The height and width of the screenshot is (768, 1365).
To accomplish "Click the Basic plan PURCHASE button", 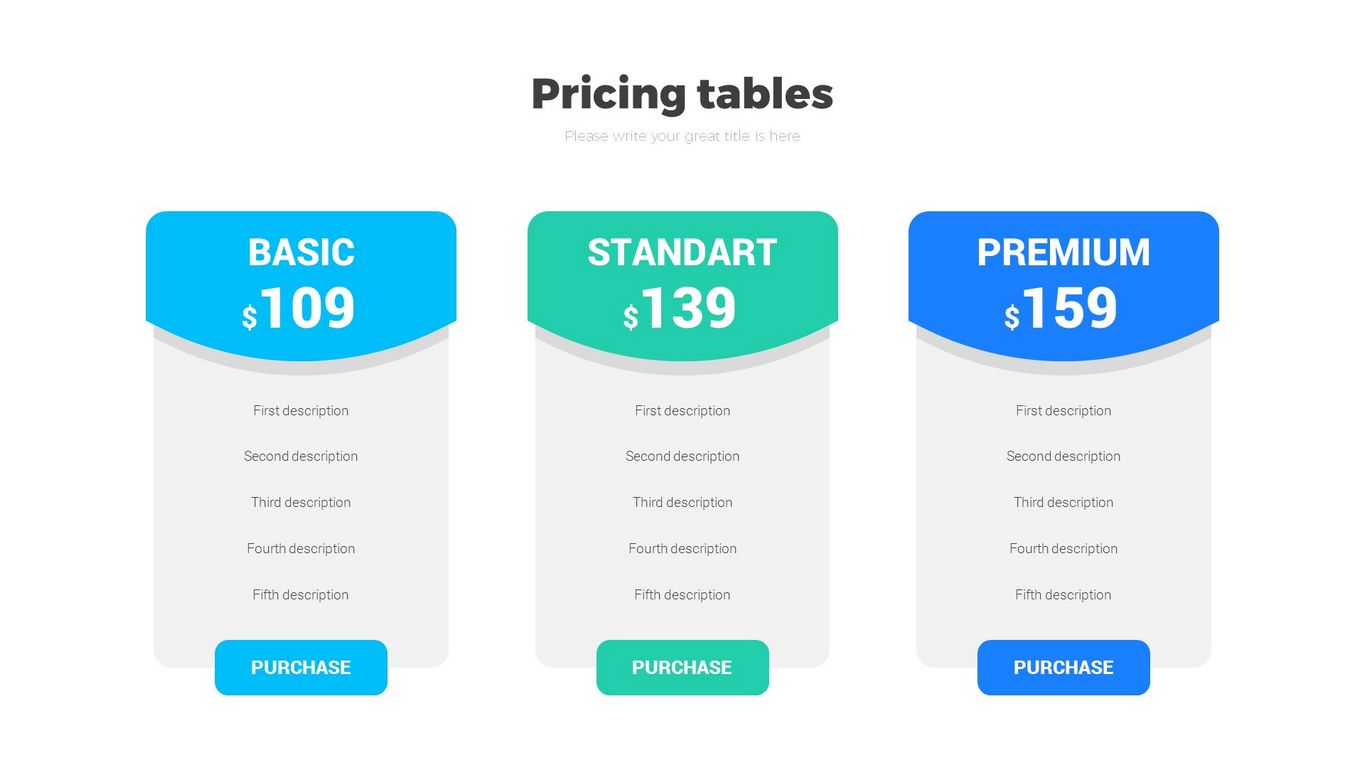I will tap(300, 667).
